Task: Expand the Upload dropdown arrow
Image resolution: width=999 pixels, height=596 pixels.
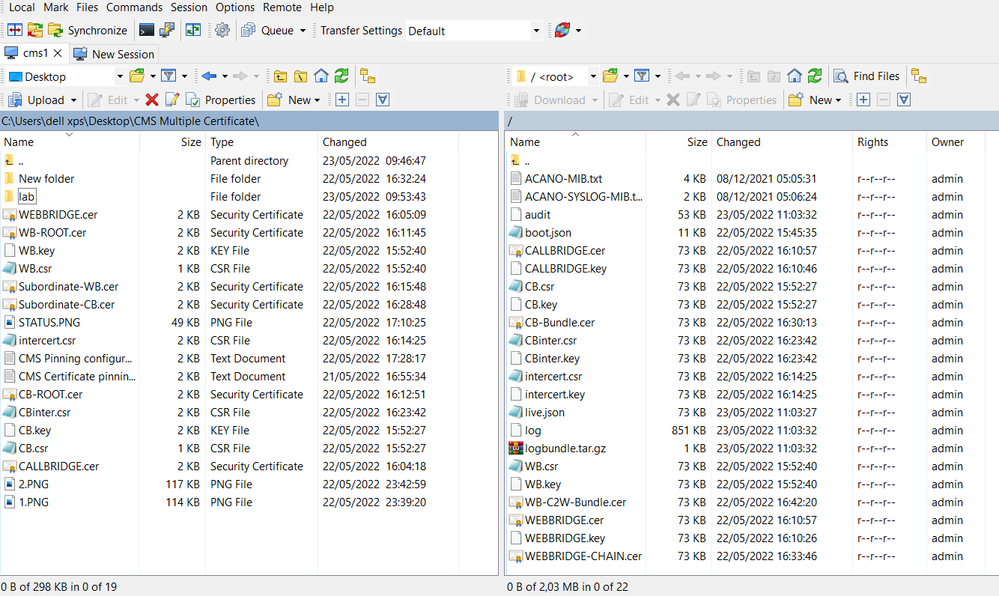Action: pyautogui.click(x=74, y=100)
